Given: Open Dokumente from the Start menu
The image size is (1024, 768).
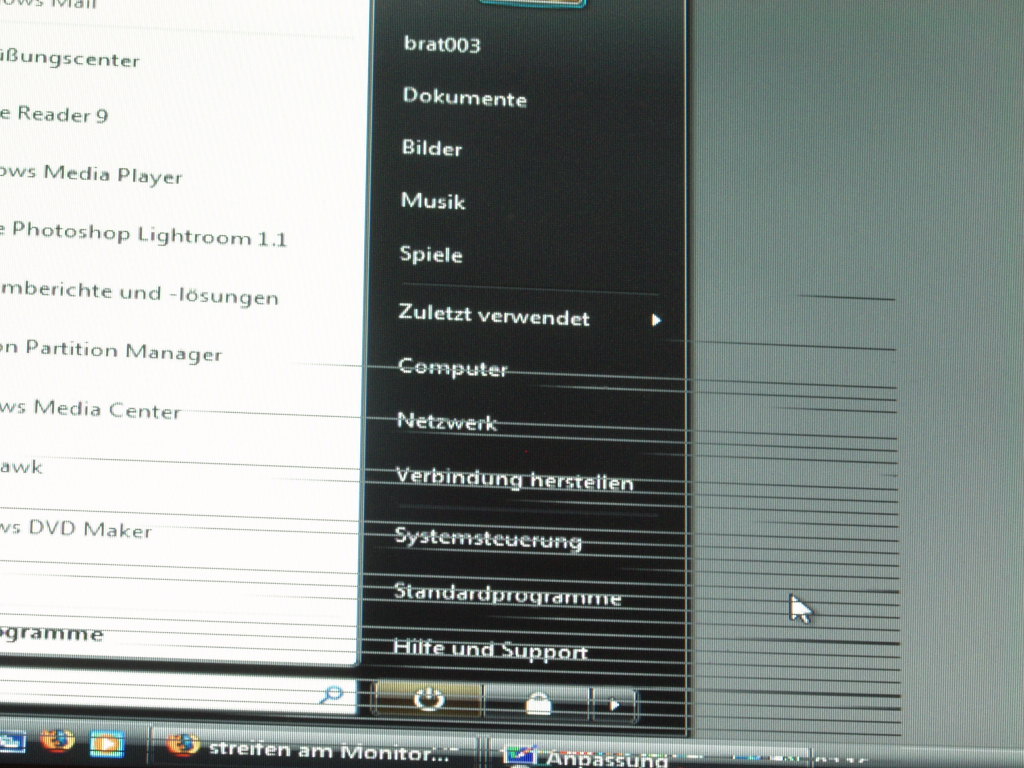Looking at the screenshot, I should pos(465,97).
